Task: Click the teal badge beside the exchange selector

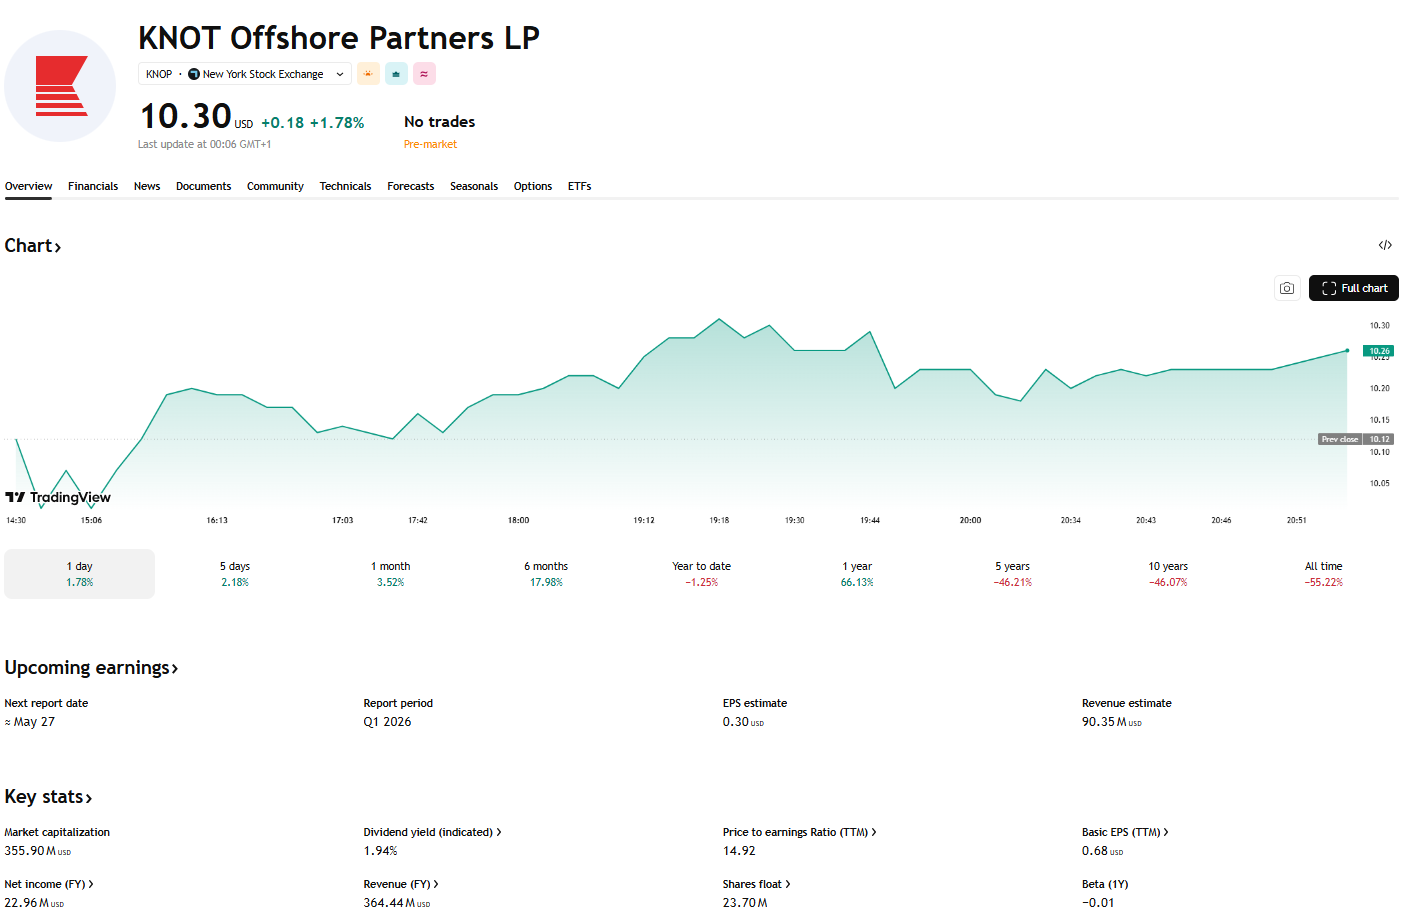Action: point(396,74)
